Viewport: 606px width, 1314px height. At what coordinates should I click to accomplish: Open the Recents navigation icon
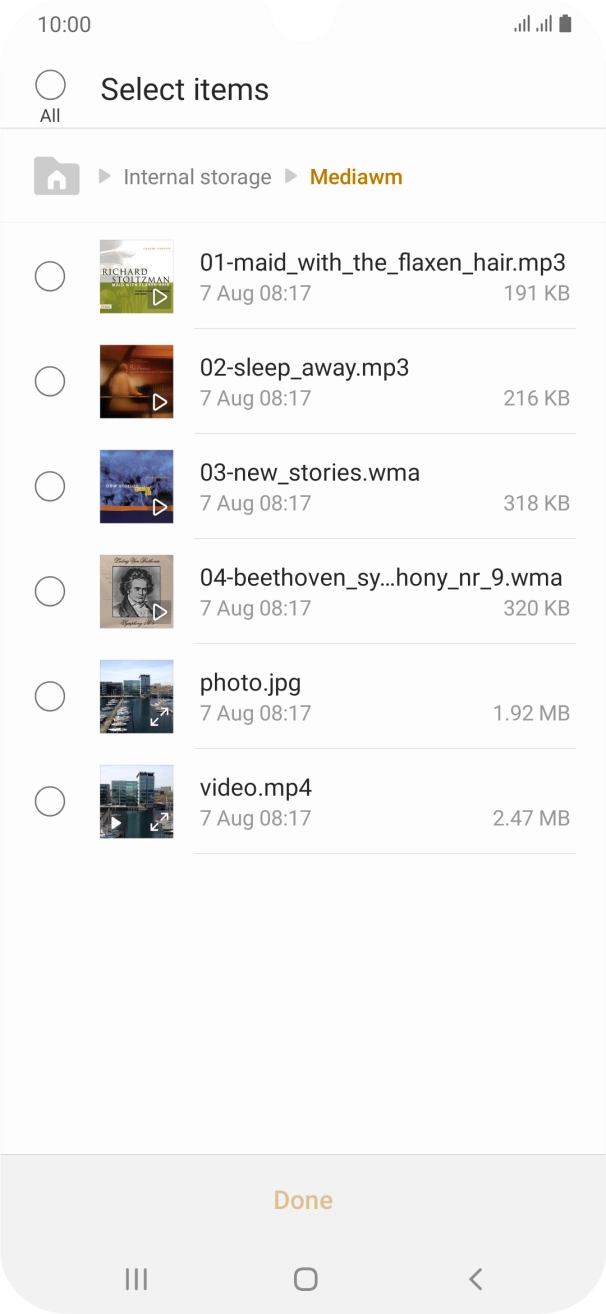[x=136, y=1278]
